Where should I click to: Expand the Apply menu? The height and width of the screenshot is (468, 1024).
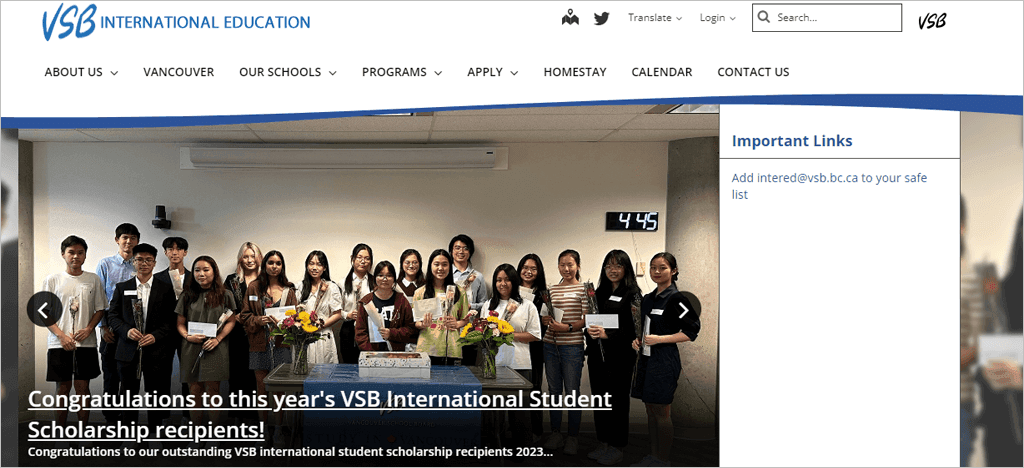492,72
